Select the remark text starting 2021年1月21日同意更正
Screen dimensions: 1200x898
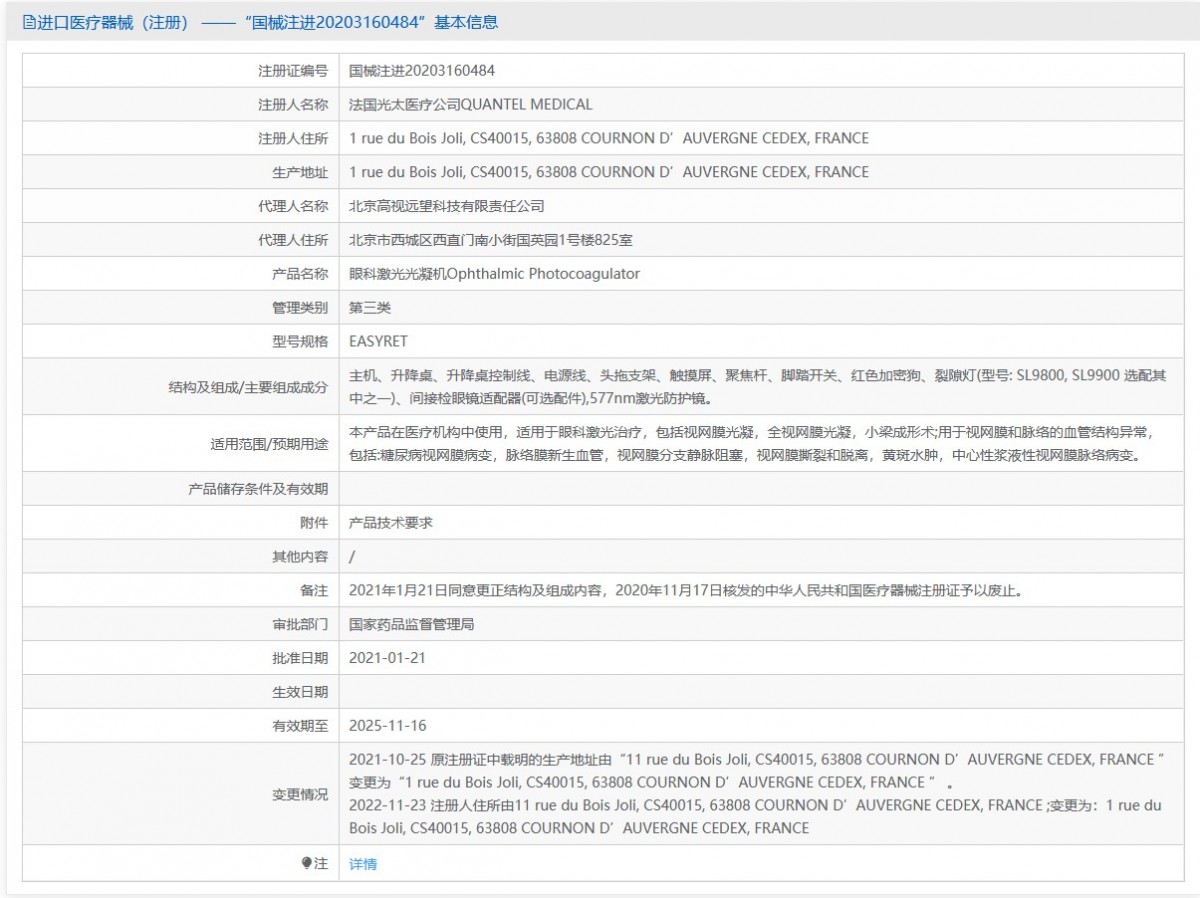[685, 590]
